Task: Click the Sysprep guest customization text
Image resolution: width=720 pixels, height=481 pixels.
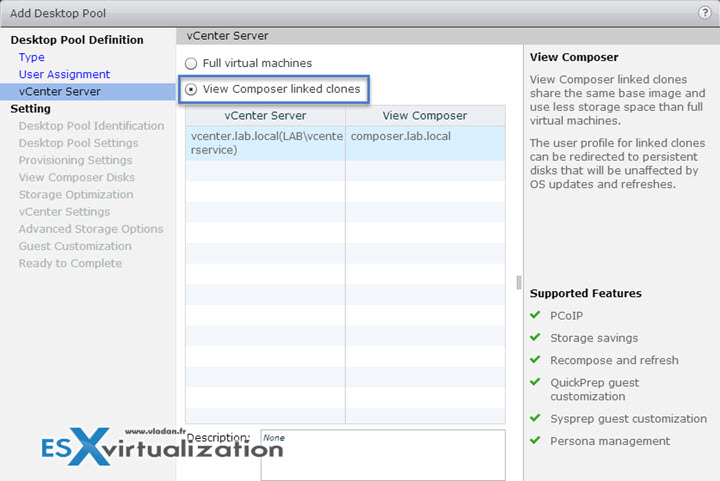Action: [x=629, y=419]
